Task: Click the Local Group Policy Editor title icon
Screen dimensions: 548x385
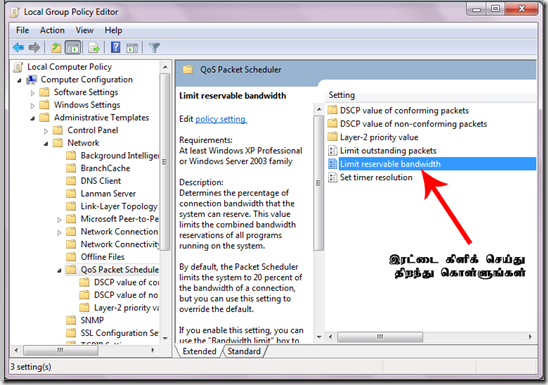Action: click(15, 12)
